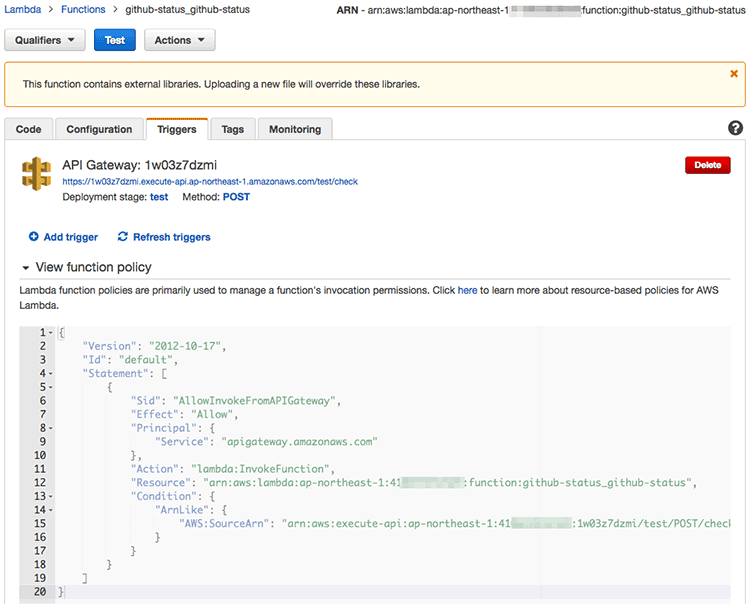Go to Lambda breadcrumb link

point(22,10)
